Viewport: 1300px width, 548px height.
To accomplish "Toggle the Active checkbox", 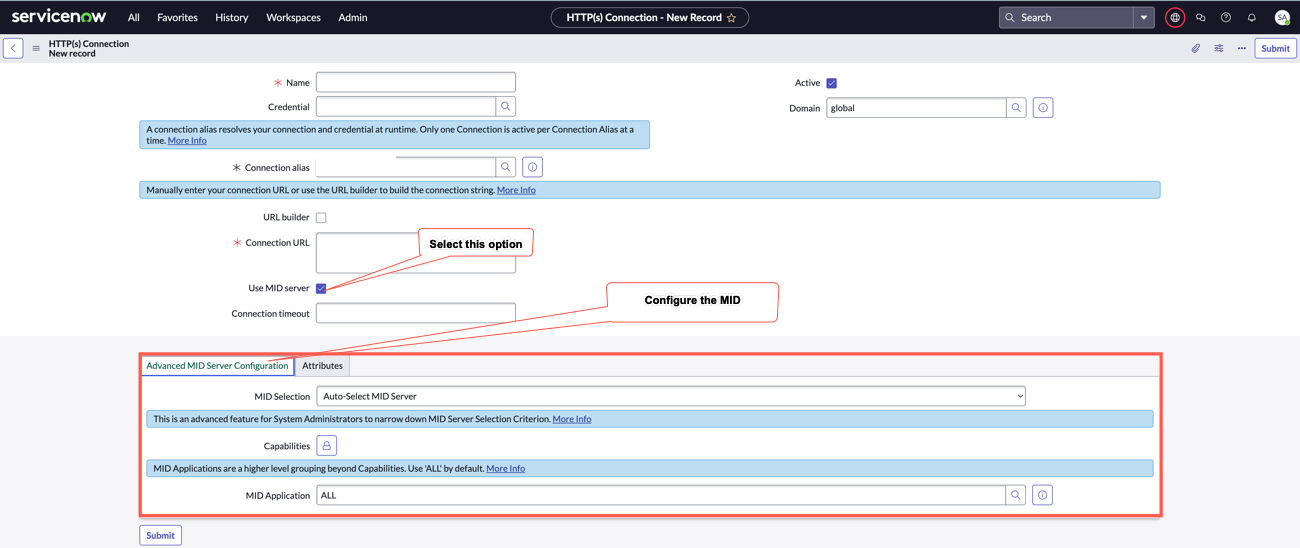I will pos(831,83).
